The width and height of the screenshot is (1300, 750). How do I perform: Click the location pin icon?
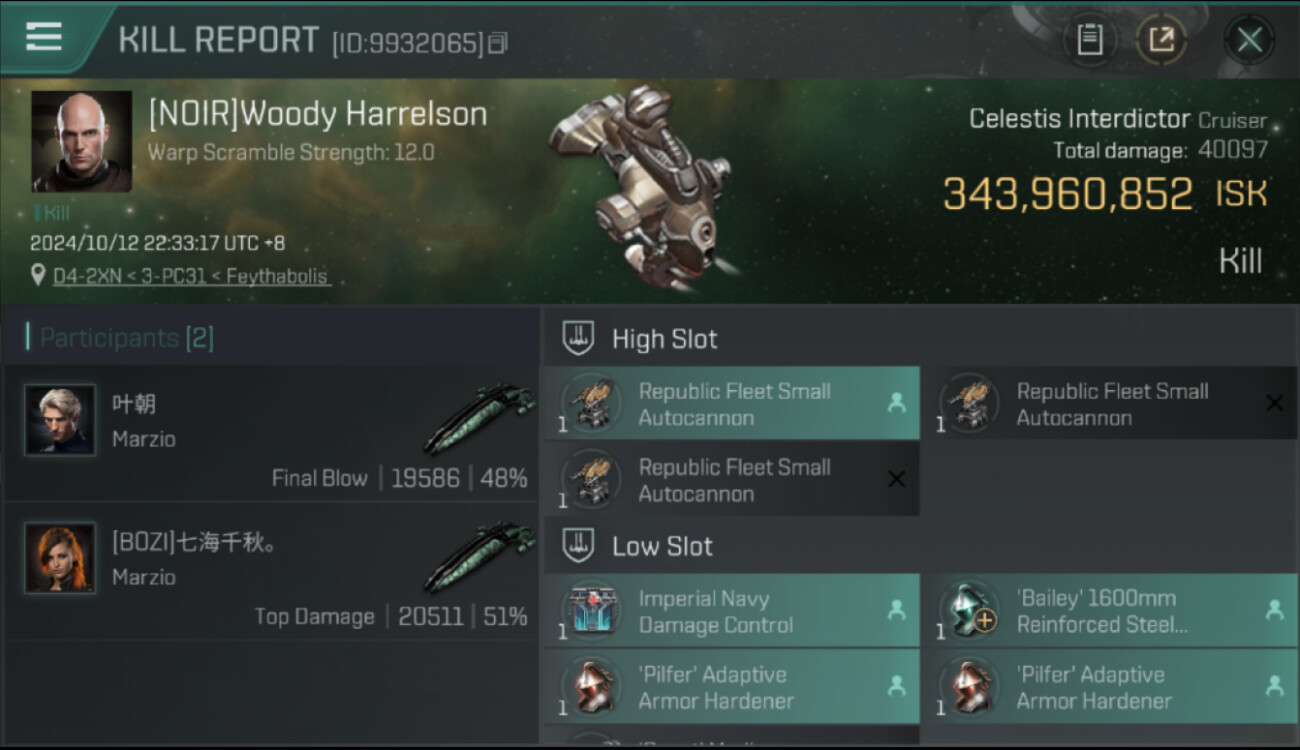(39, 275)
